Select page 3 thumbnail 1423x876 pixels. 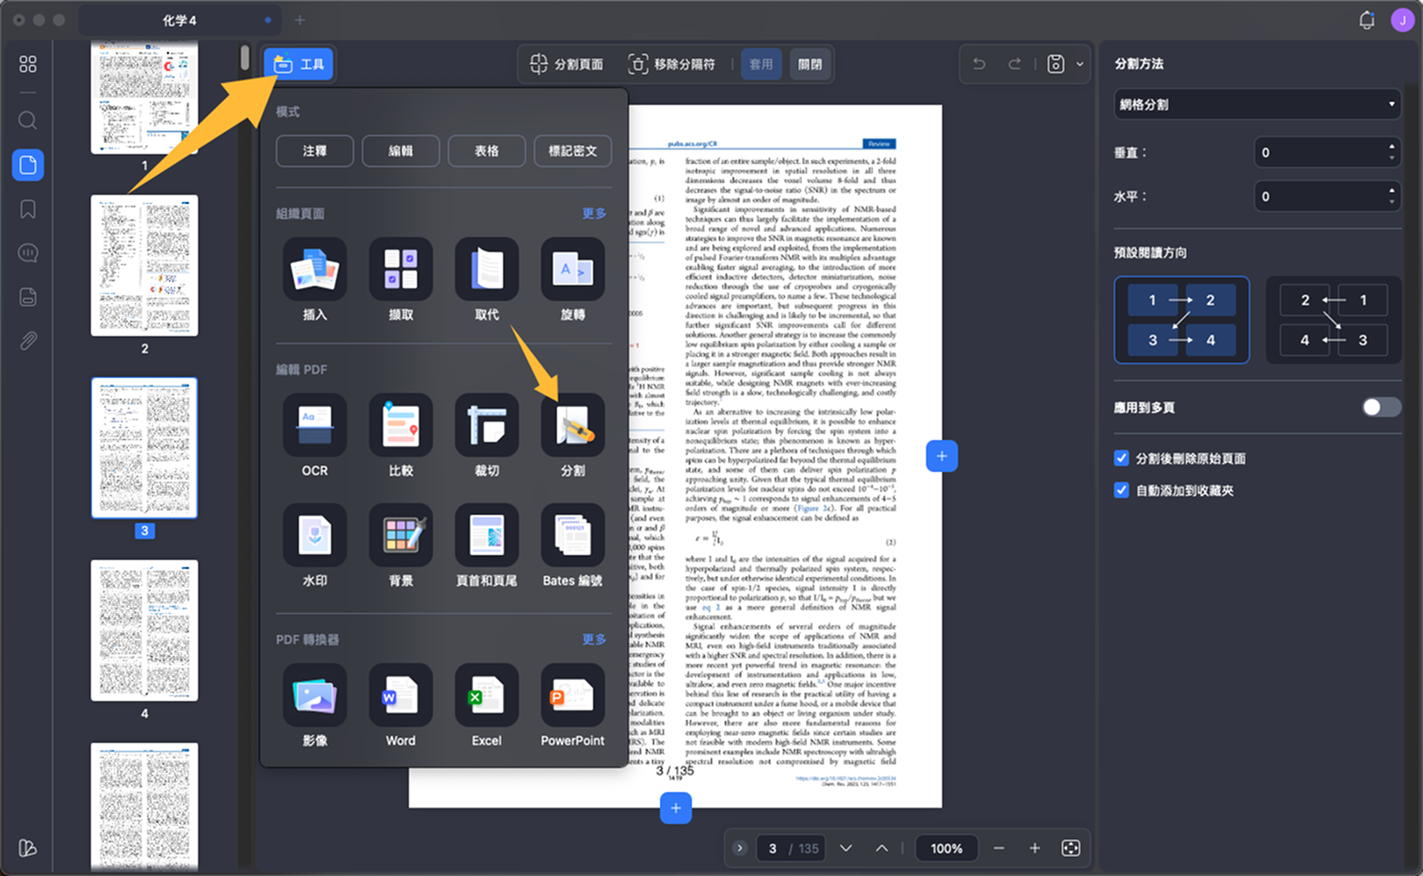[144, 448]
